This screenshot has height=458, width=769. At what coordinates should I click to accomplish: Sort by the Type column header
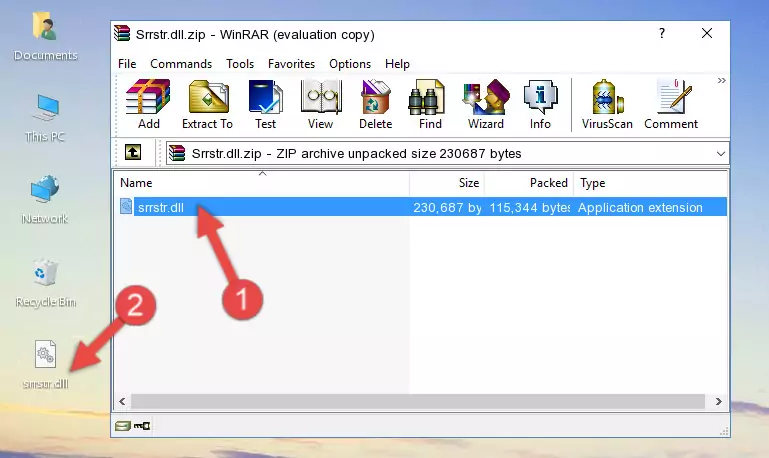650,183
